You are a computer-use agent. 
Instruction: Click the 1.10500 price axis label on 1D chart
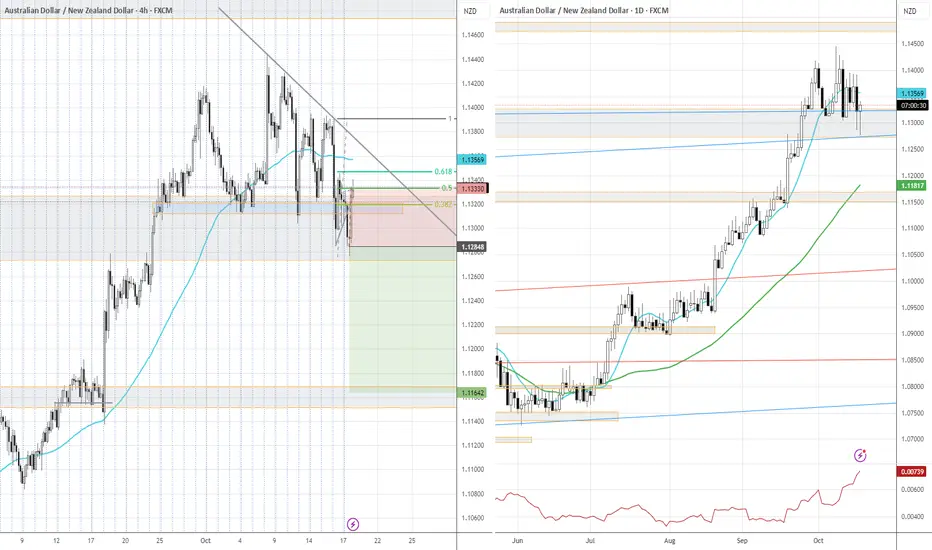[x=912, y=254]
